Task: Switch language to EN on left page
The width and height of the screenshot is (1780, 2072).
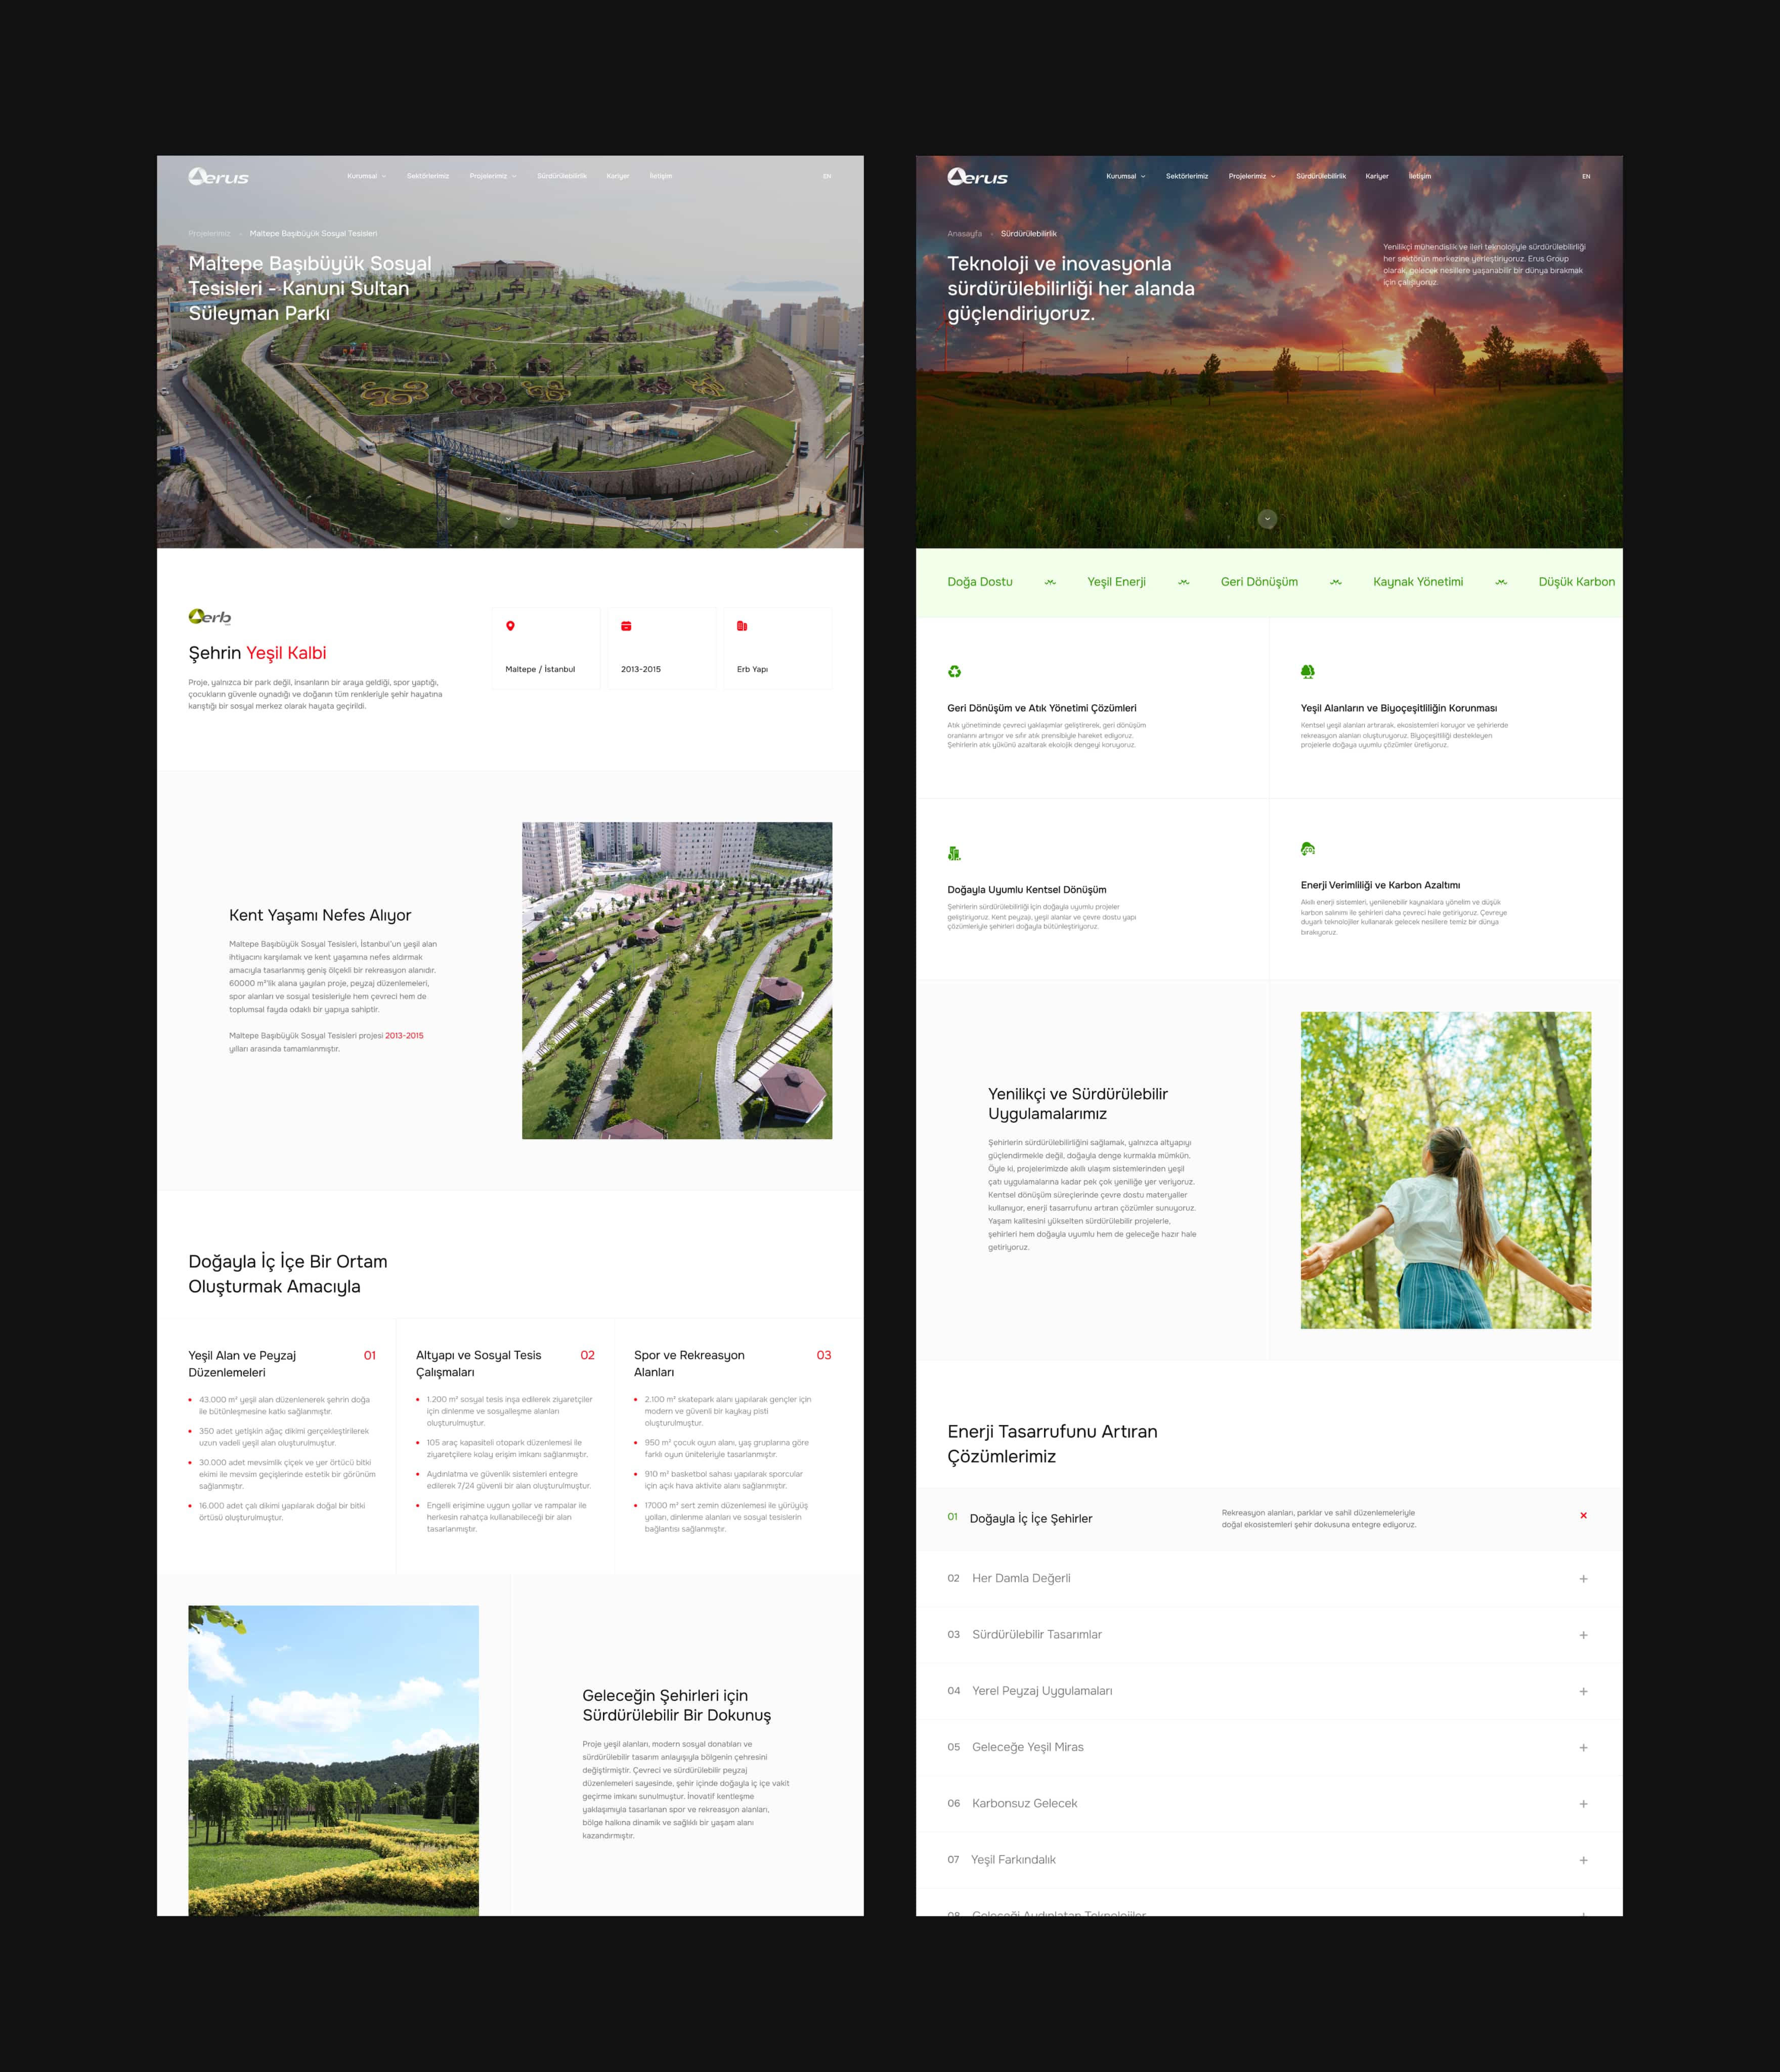Action: [827, 176]
